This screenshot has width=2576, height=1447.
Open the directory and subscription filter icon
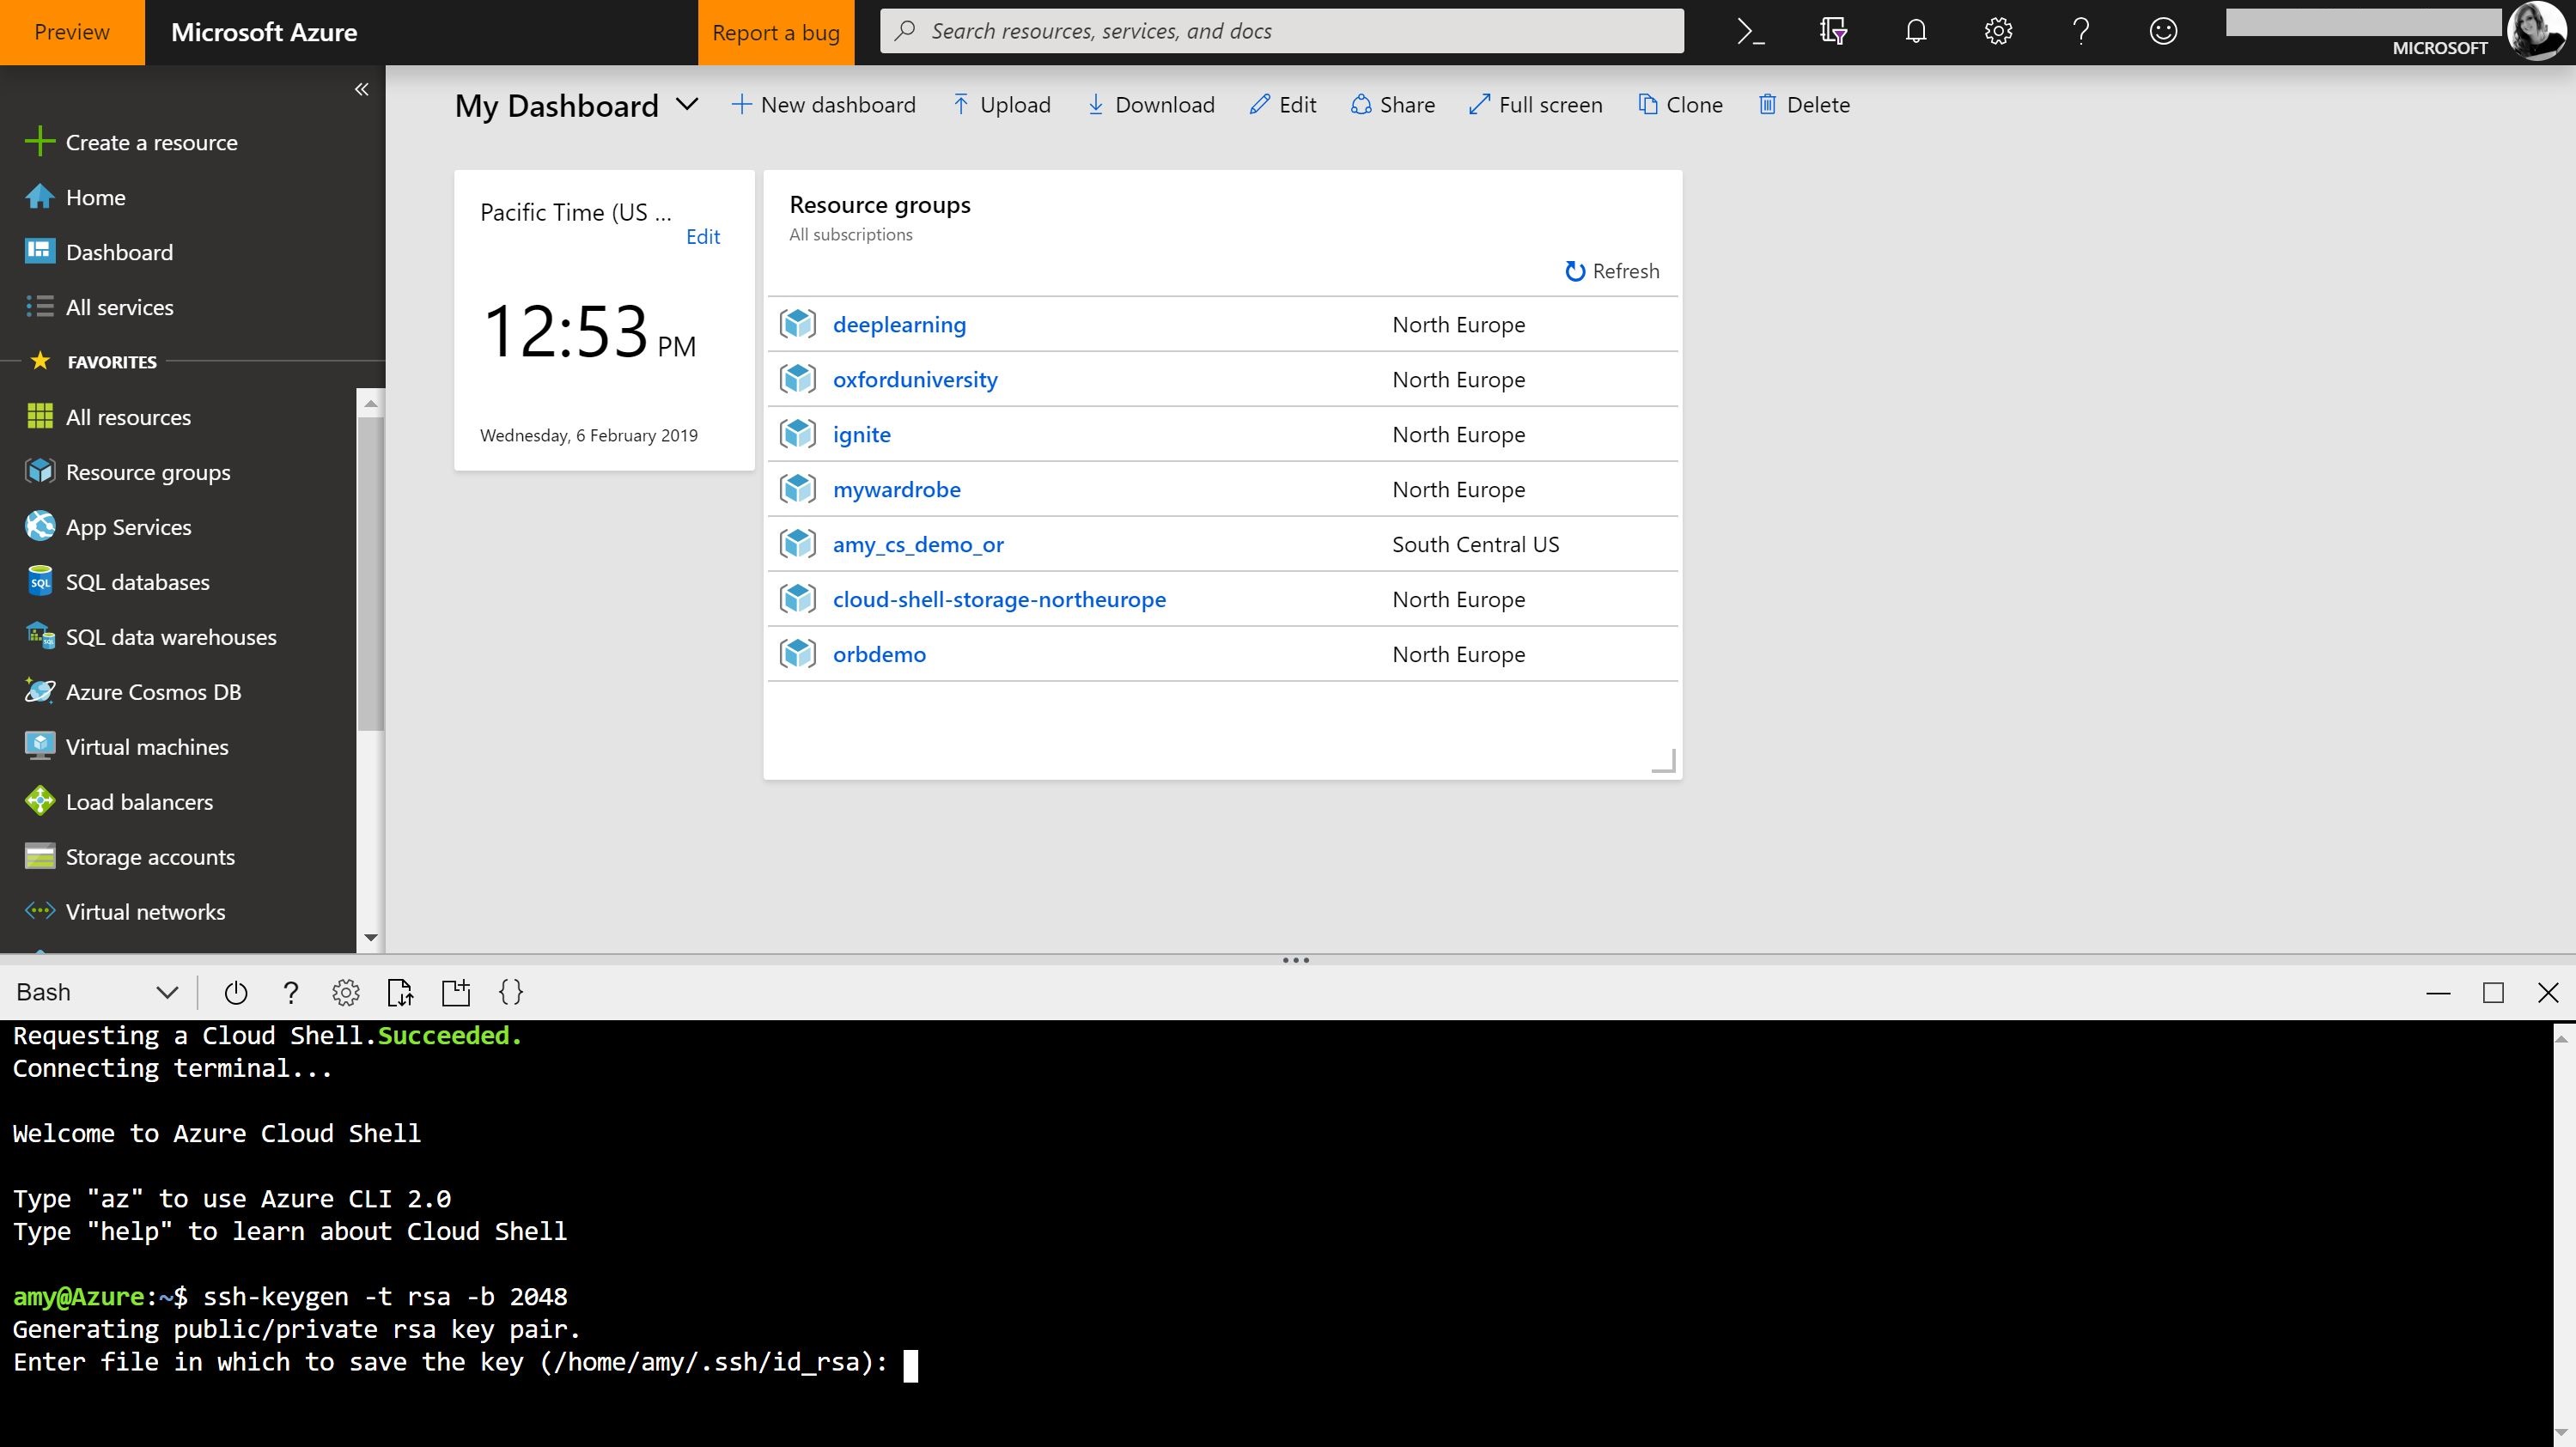(1833, 32)
